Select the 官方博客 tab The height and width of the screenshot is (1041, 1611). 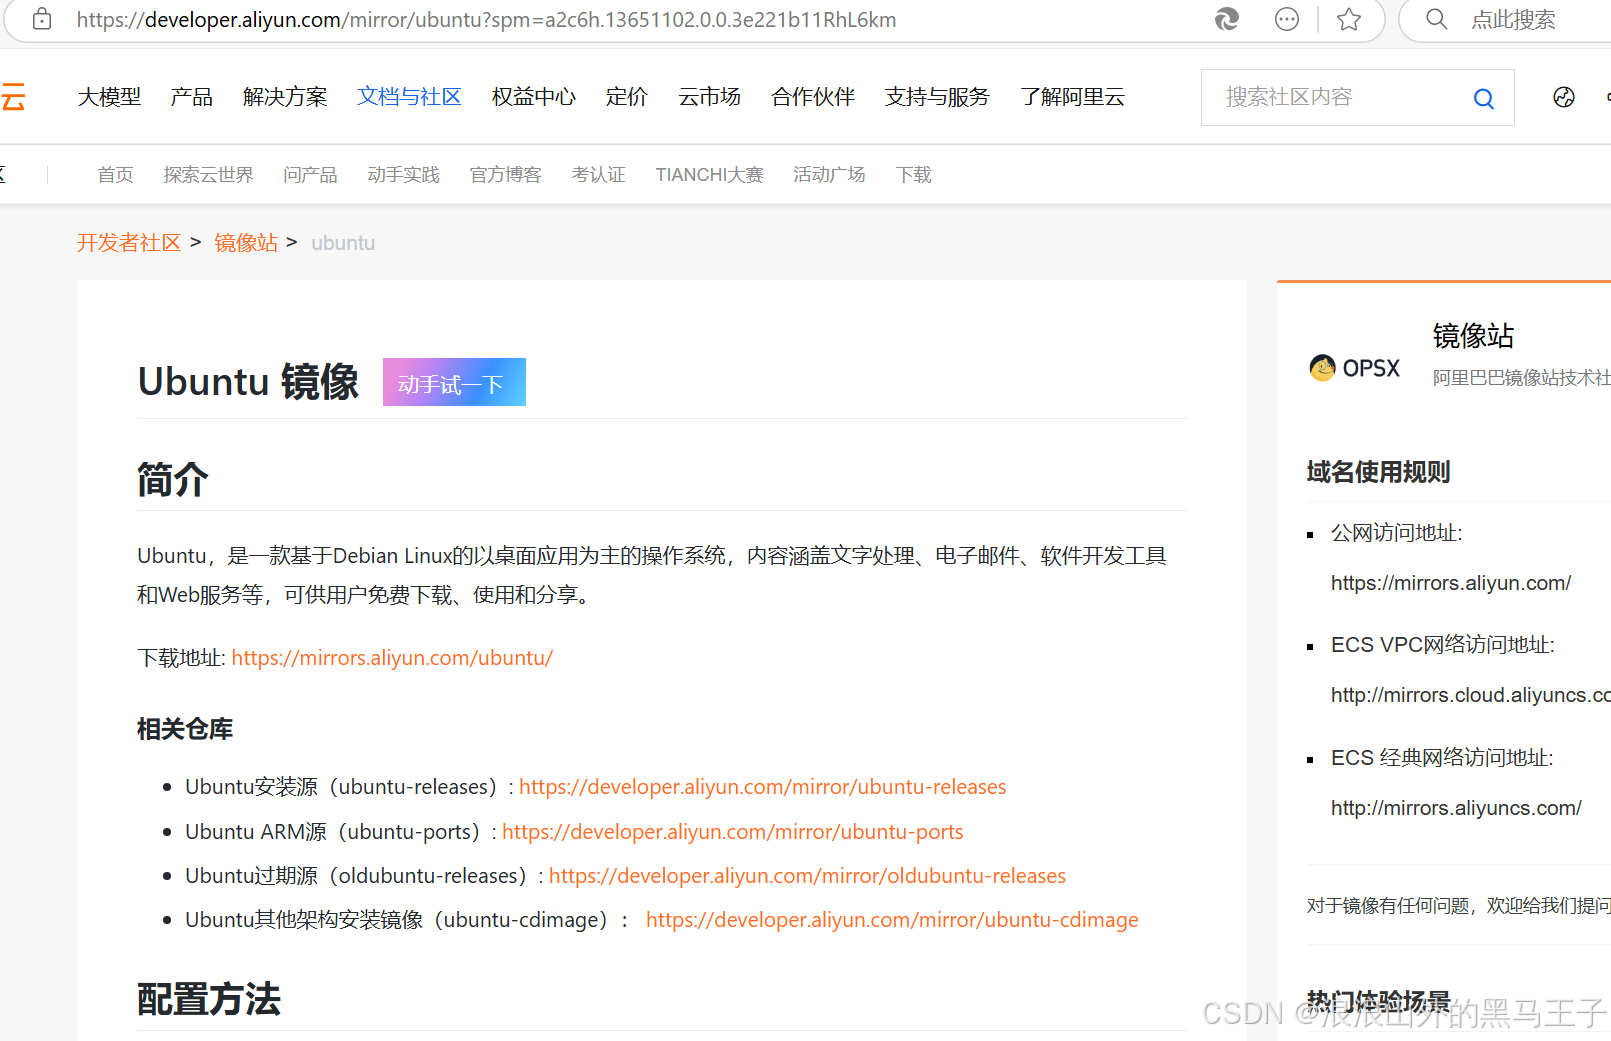coord(505,175)
